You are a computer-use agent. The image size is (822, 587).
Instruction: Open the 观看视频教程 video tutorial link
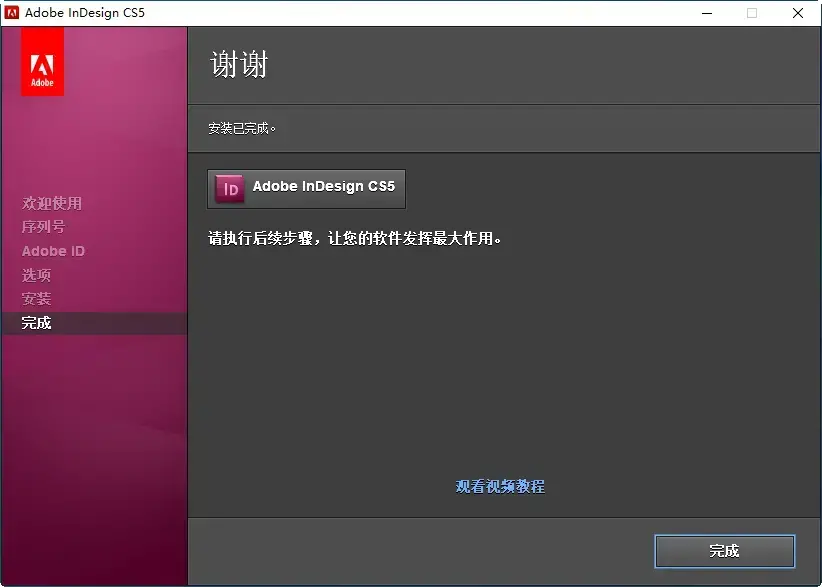coord(500,486)
